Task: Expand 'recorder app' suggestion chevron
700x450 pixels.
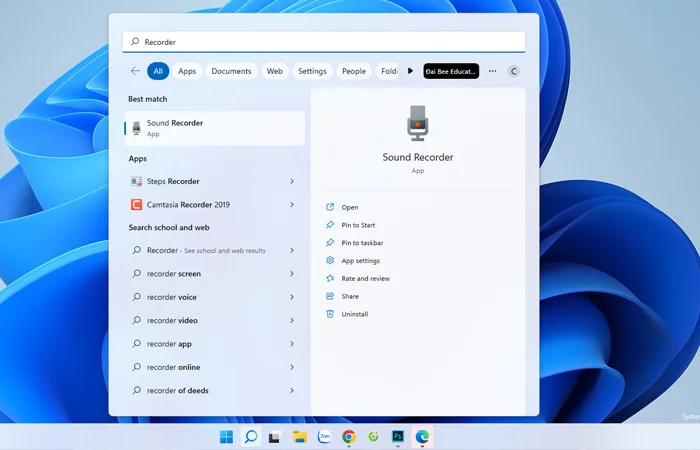Action: [292, 344]
